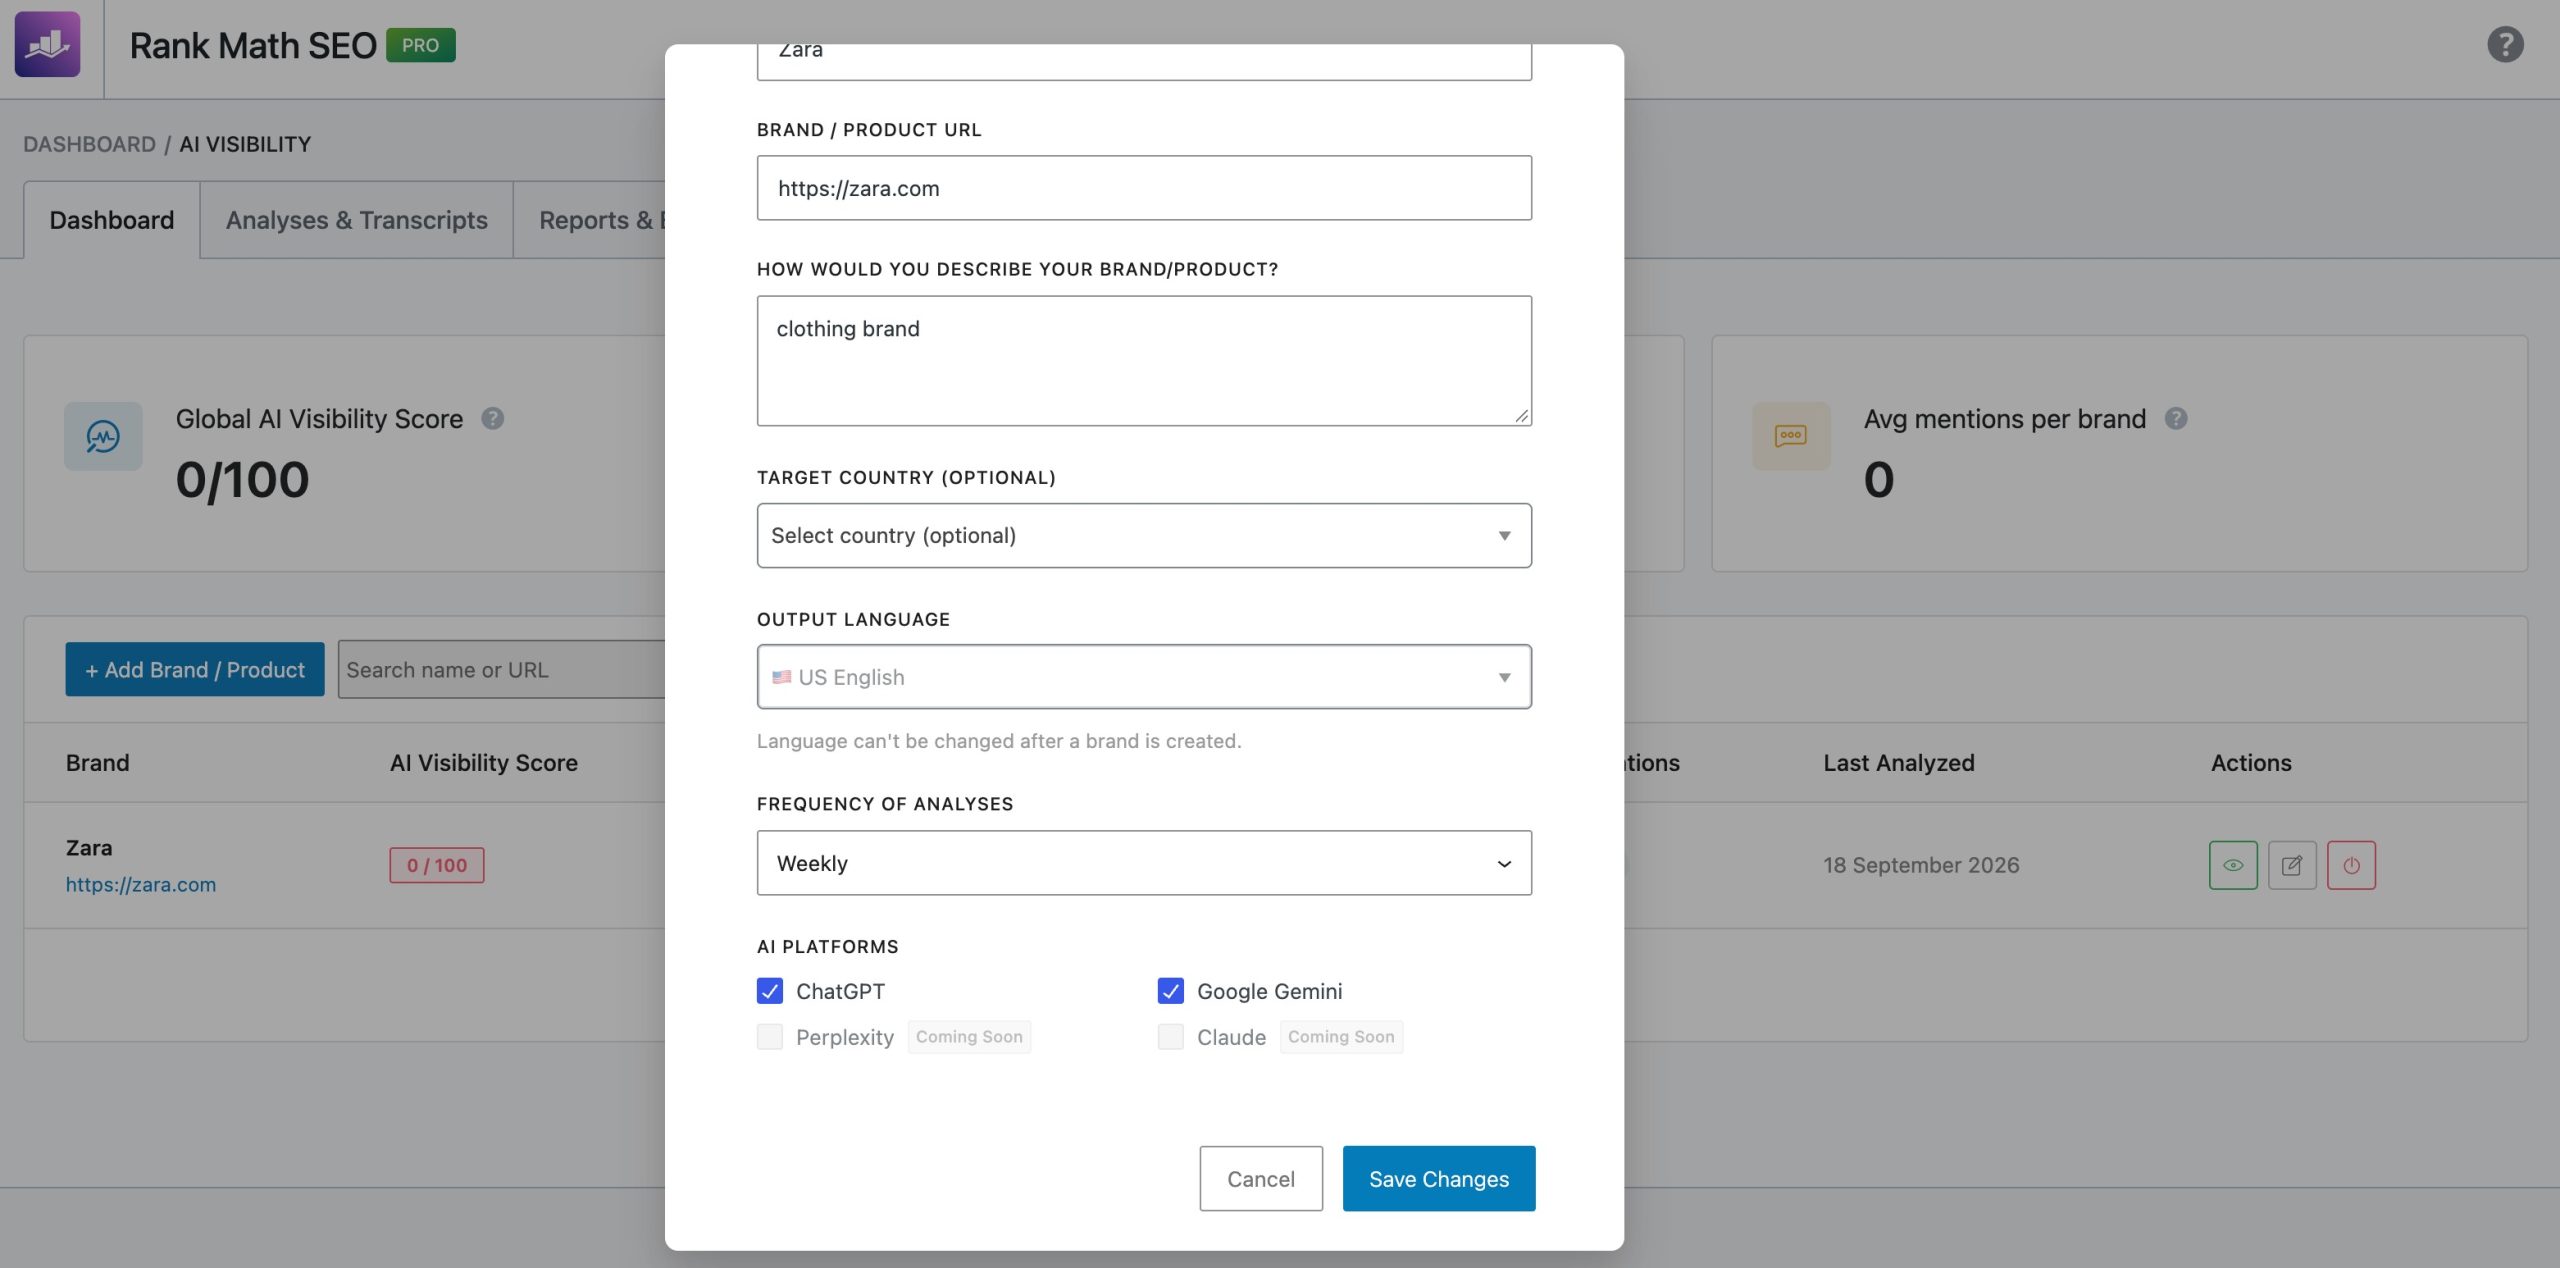Click the disabled Claude checkbox
Screen dimensions: 2560x1268
(1171, 1037)
